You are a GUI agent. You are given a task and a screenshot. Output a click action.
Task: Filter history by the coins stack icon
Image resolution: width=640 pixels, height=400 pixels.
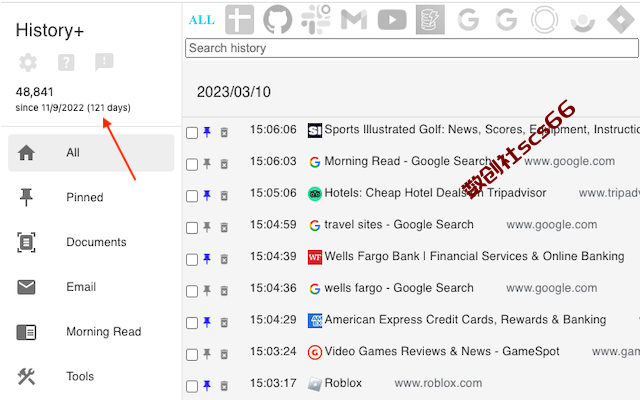430,20
